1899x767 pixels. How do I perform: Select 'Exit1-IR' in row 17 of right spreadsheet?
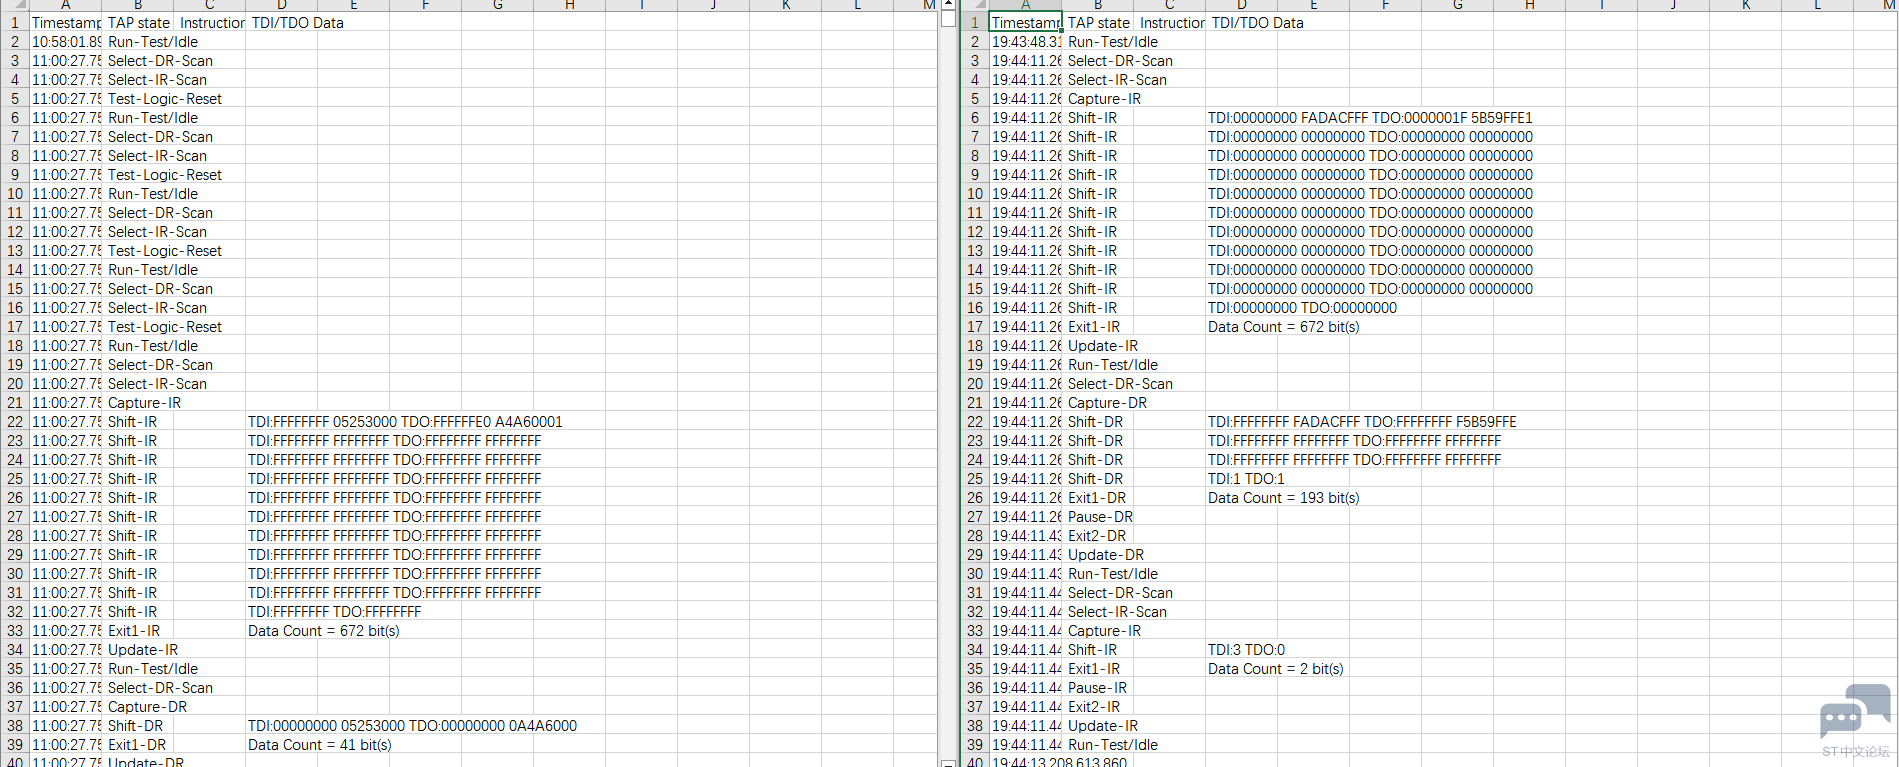1094,326
